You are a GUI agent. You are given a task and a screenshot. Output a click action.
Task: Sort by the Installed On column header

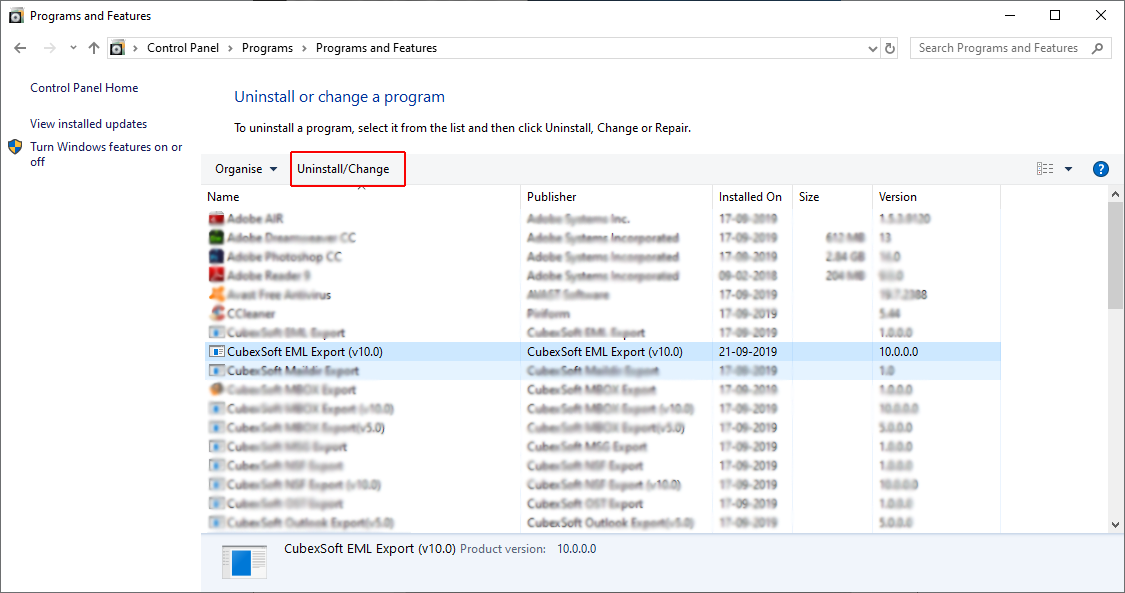coord(753,196)
